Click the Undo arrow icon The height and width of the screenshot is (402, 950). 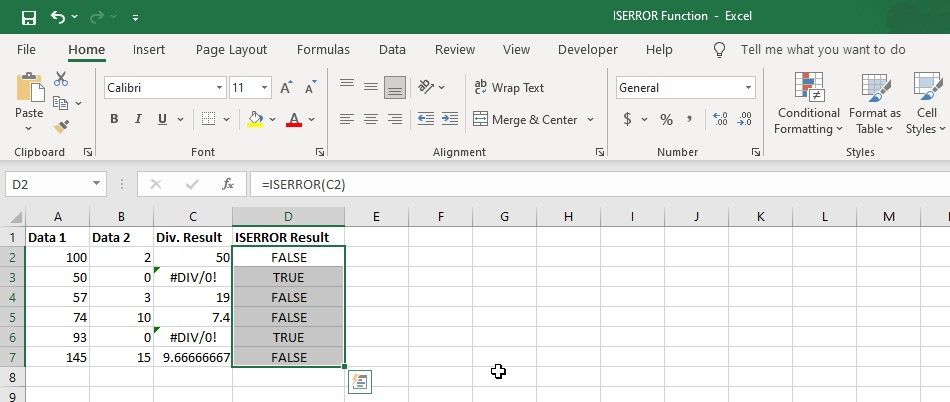(x=58, y=17)
